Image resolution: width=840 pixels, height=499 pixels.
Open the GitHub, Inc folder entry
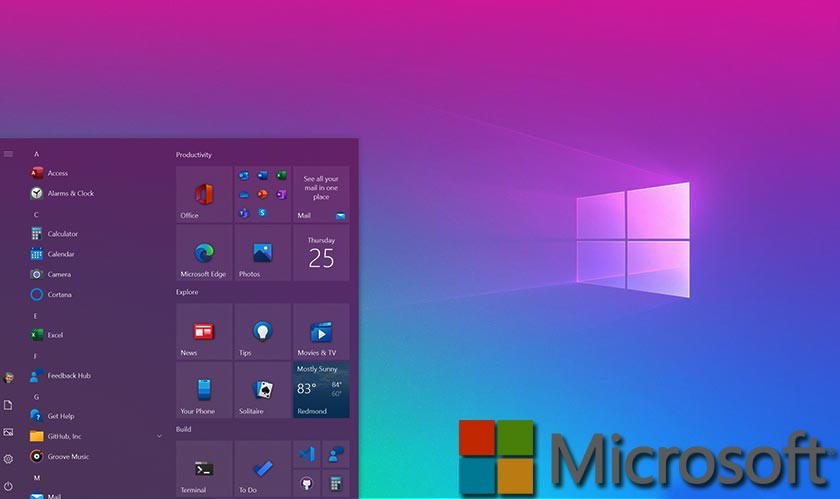pos(96,436)
